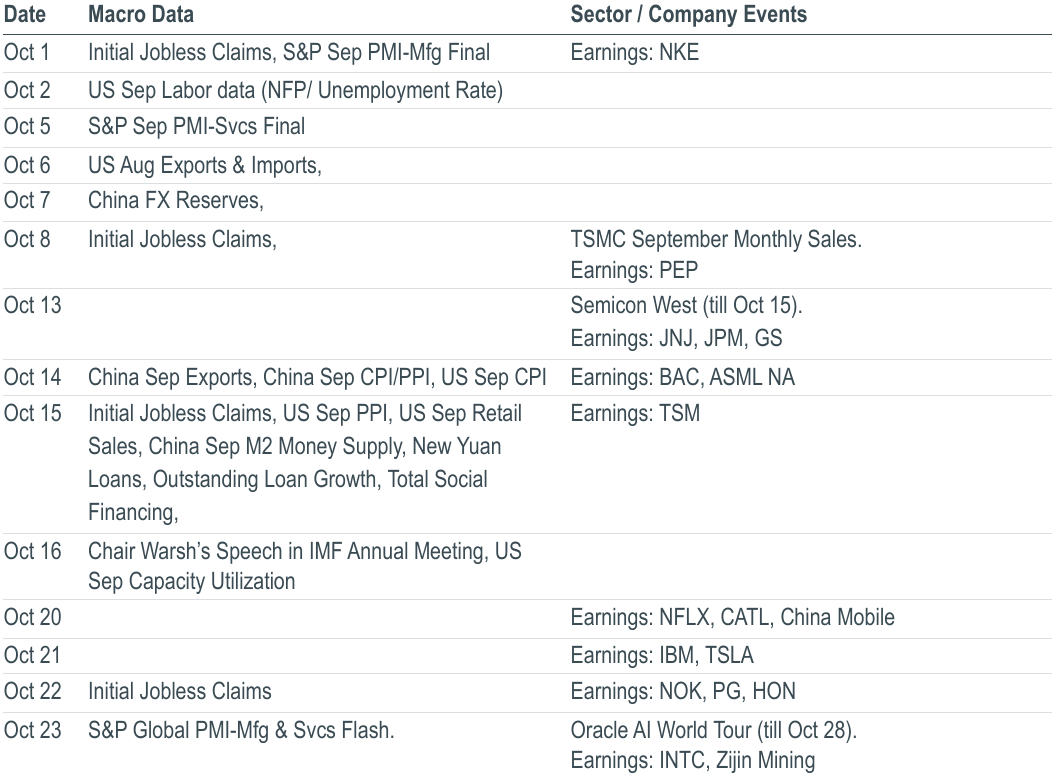1058x778 pixels.
Task: Click Earnings: NKE entry
Action: pyautogui.click(x=635, y=53)
